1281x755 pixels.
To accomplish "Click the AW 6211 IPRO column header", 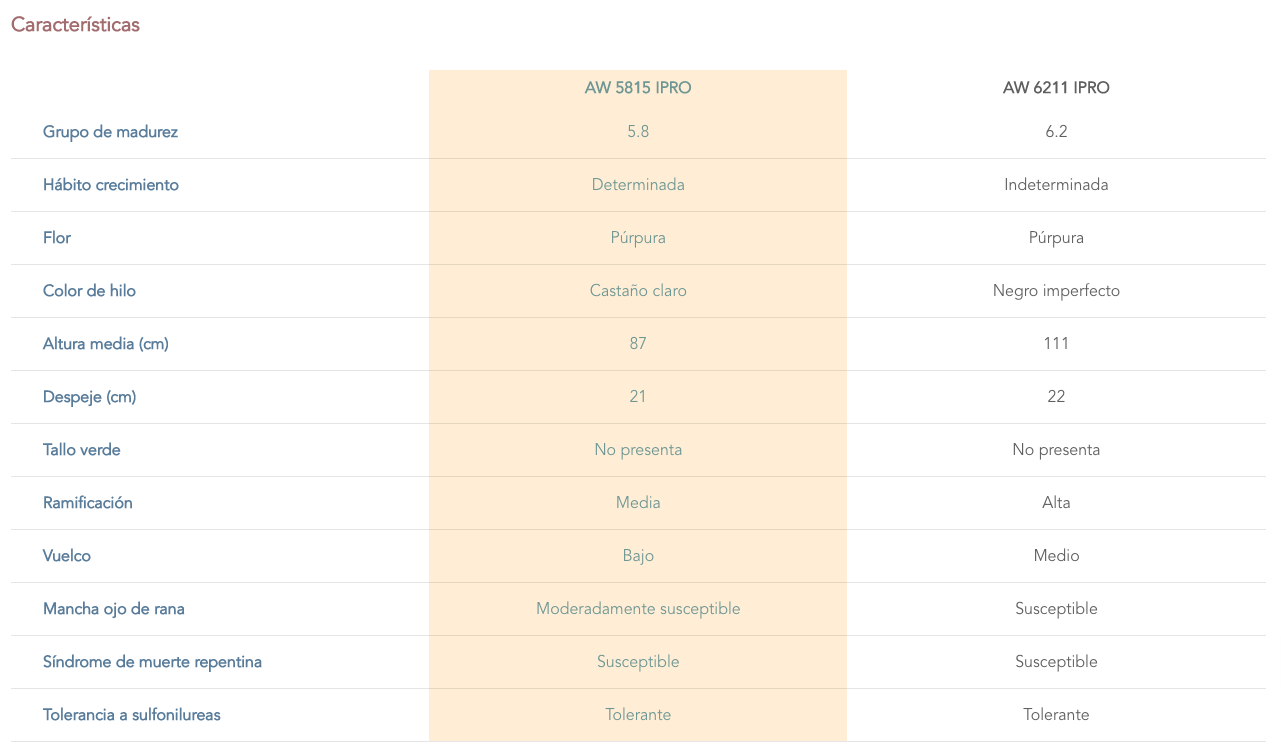I will pos(1056,88).
